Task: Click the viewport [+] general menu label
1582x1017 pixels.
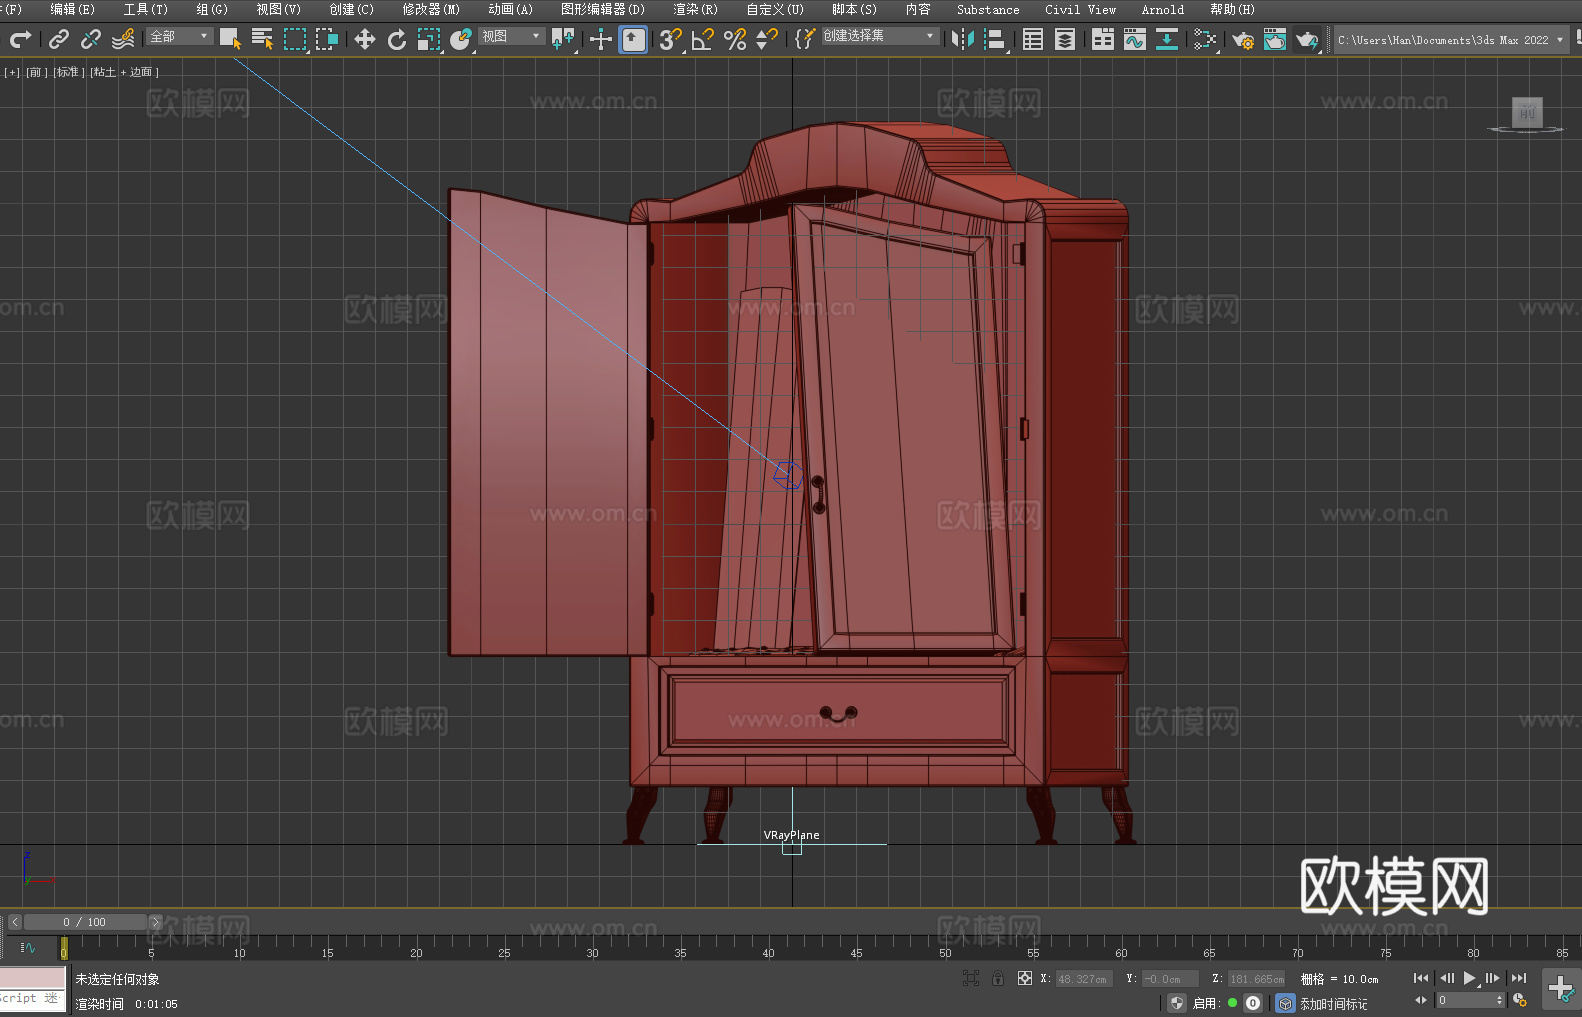Action: [x=12, y=72]
